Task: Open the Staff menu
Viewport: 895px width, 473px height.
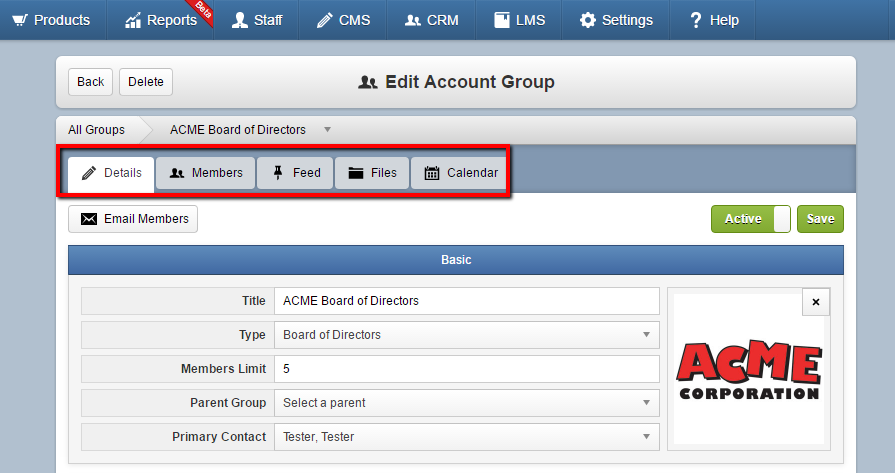Action: pyautogui.click(x=257, y=20)
